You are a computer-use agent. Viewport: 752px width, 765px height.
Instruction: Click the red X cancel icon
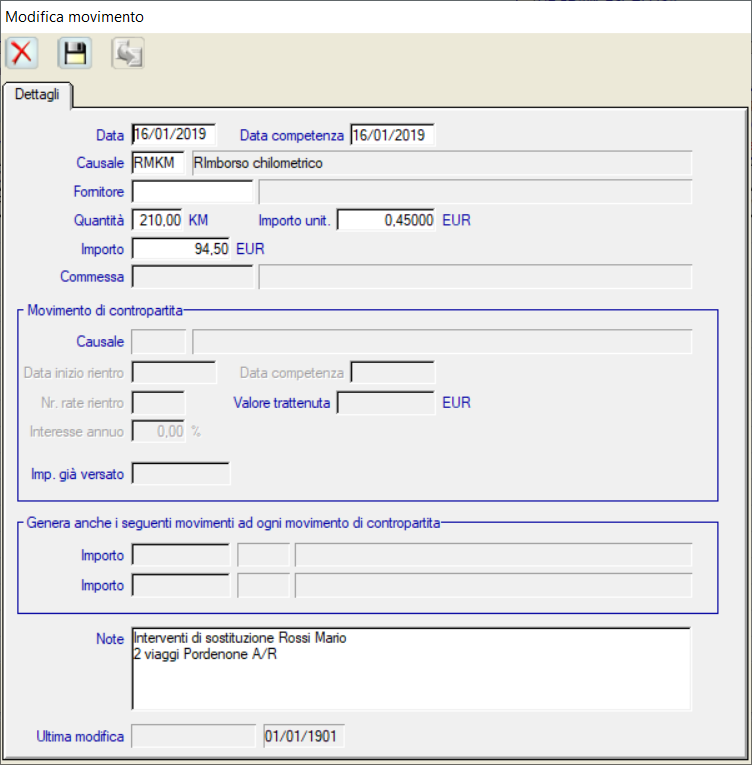point(22,53)
